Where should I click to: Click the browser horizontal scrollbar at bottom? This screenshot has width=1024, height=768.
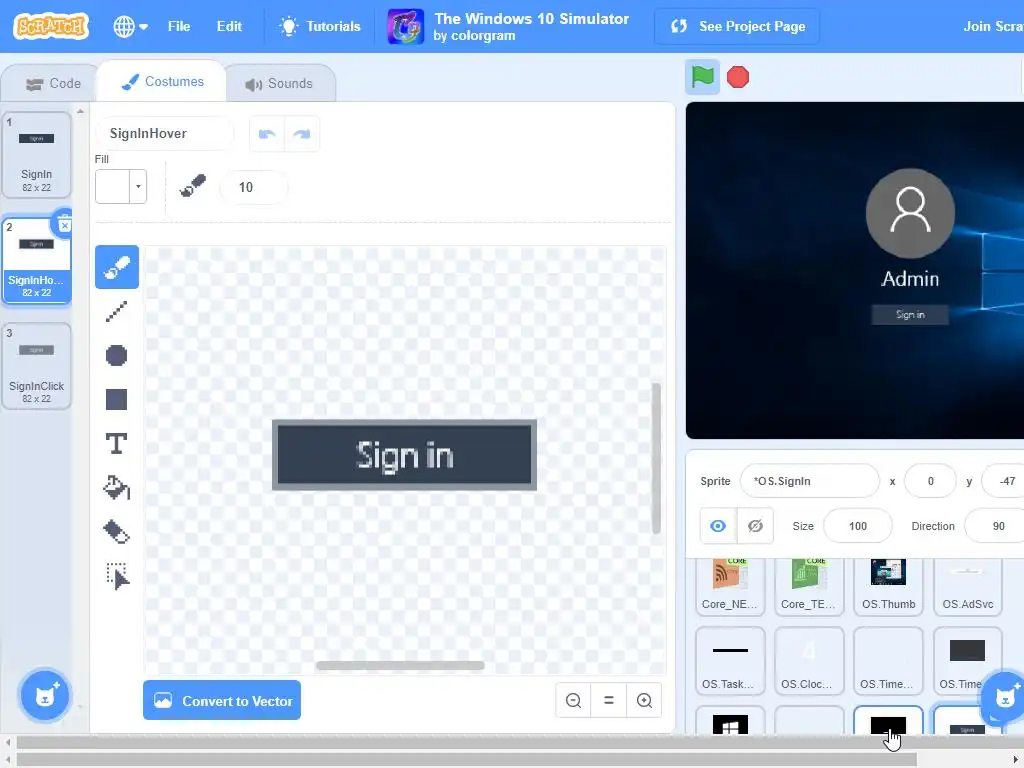pyautogui.click(x=467, y=758)
